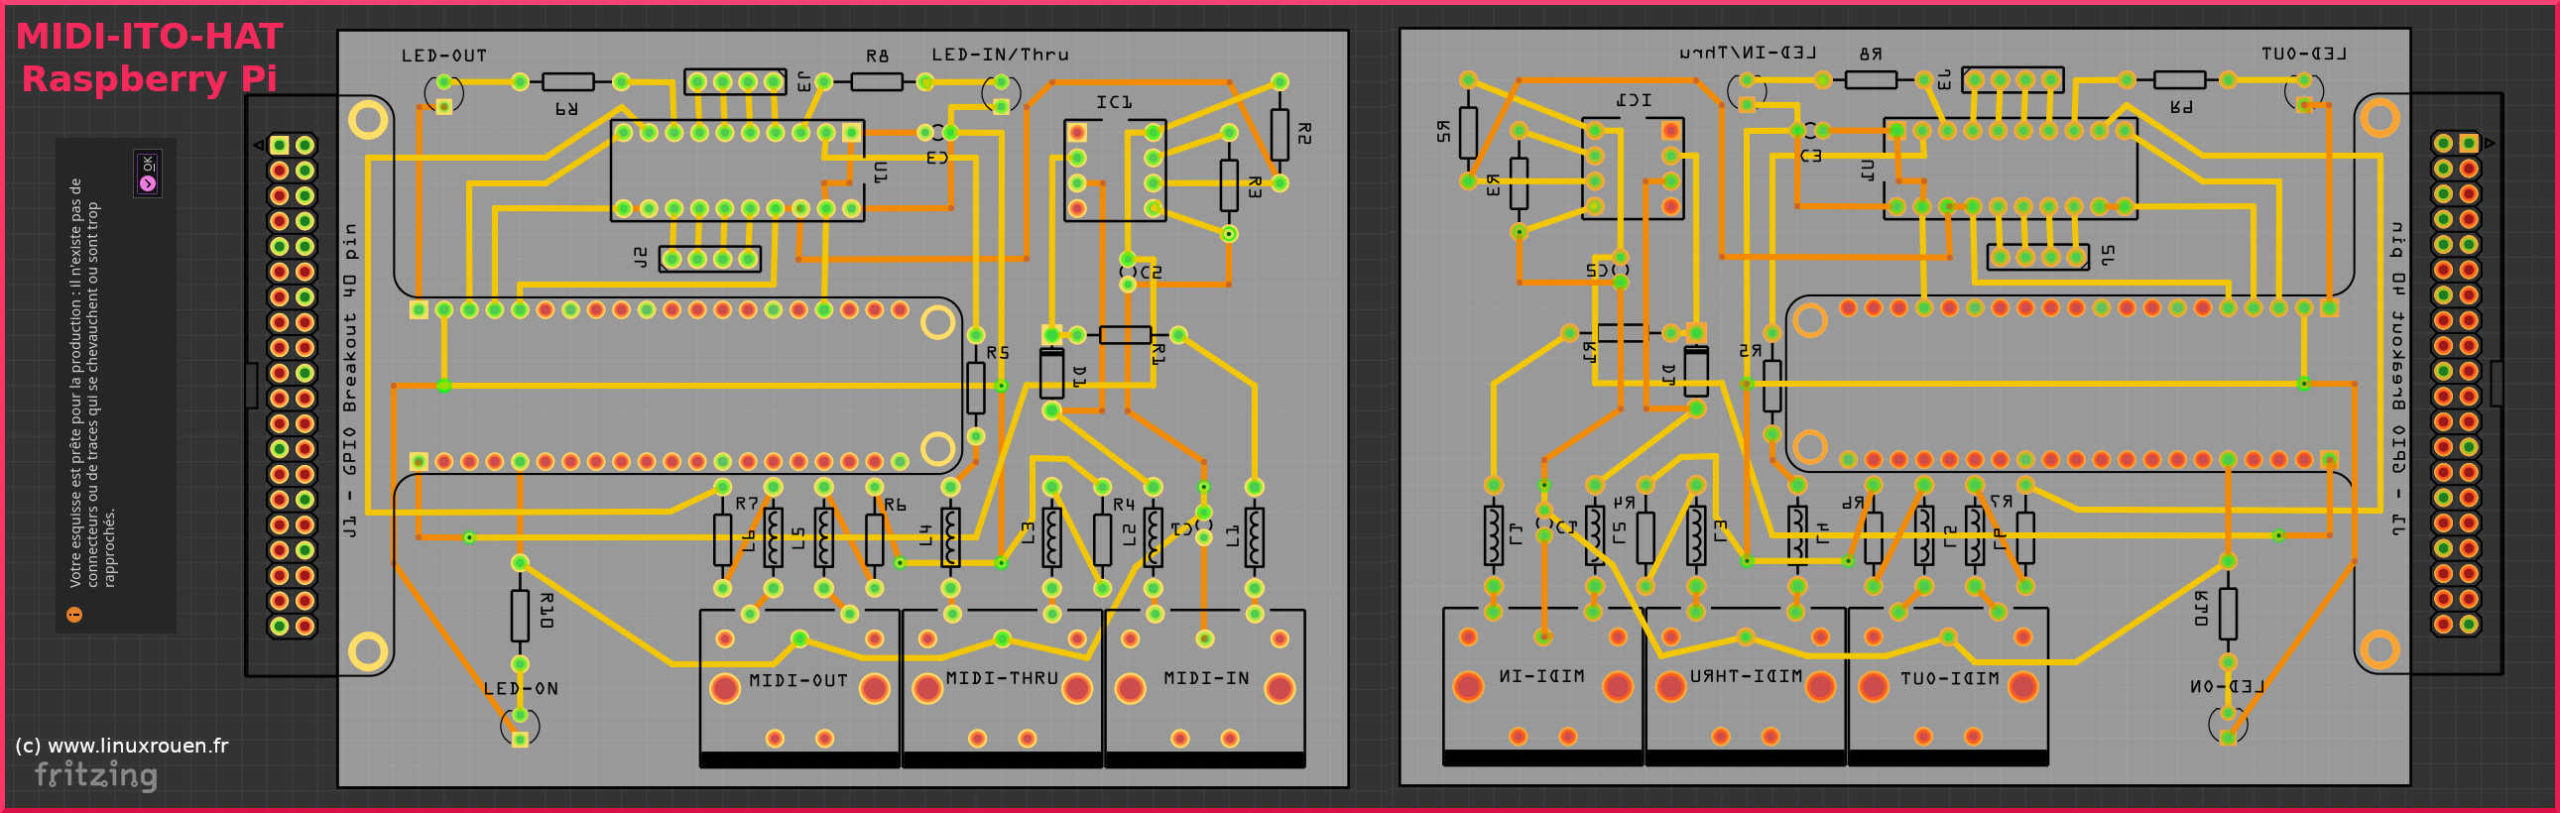
Task: Select the J3 pin header on left board
Action: (736, 82)
